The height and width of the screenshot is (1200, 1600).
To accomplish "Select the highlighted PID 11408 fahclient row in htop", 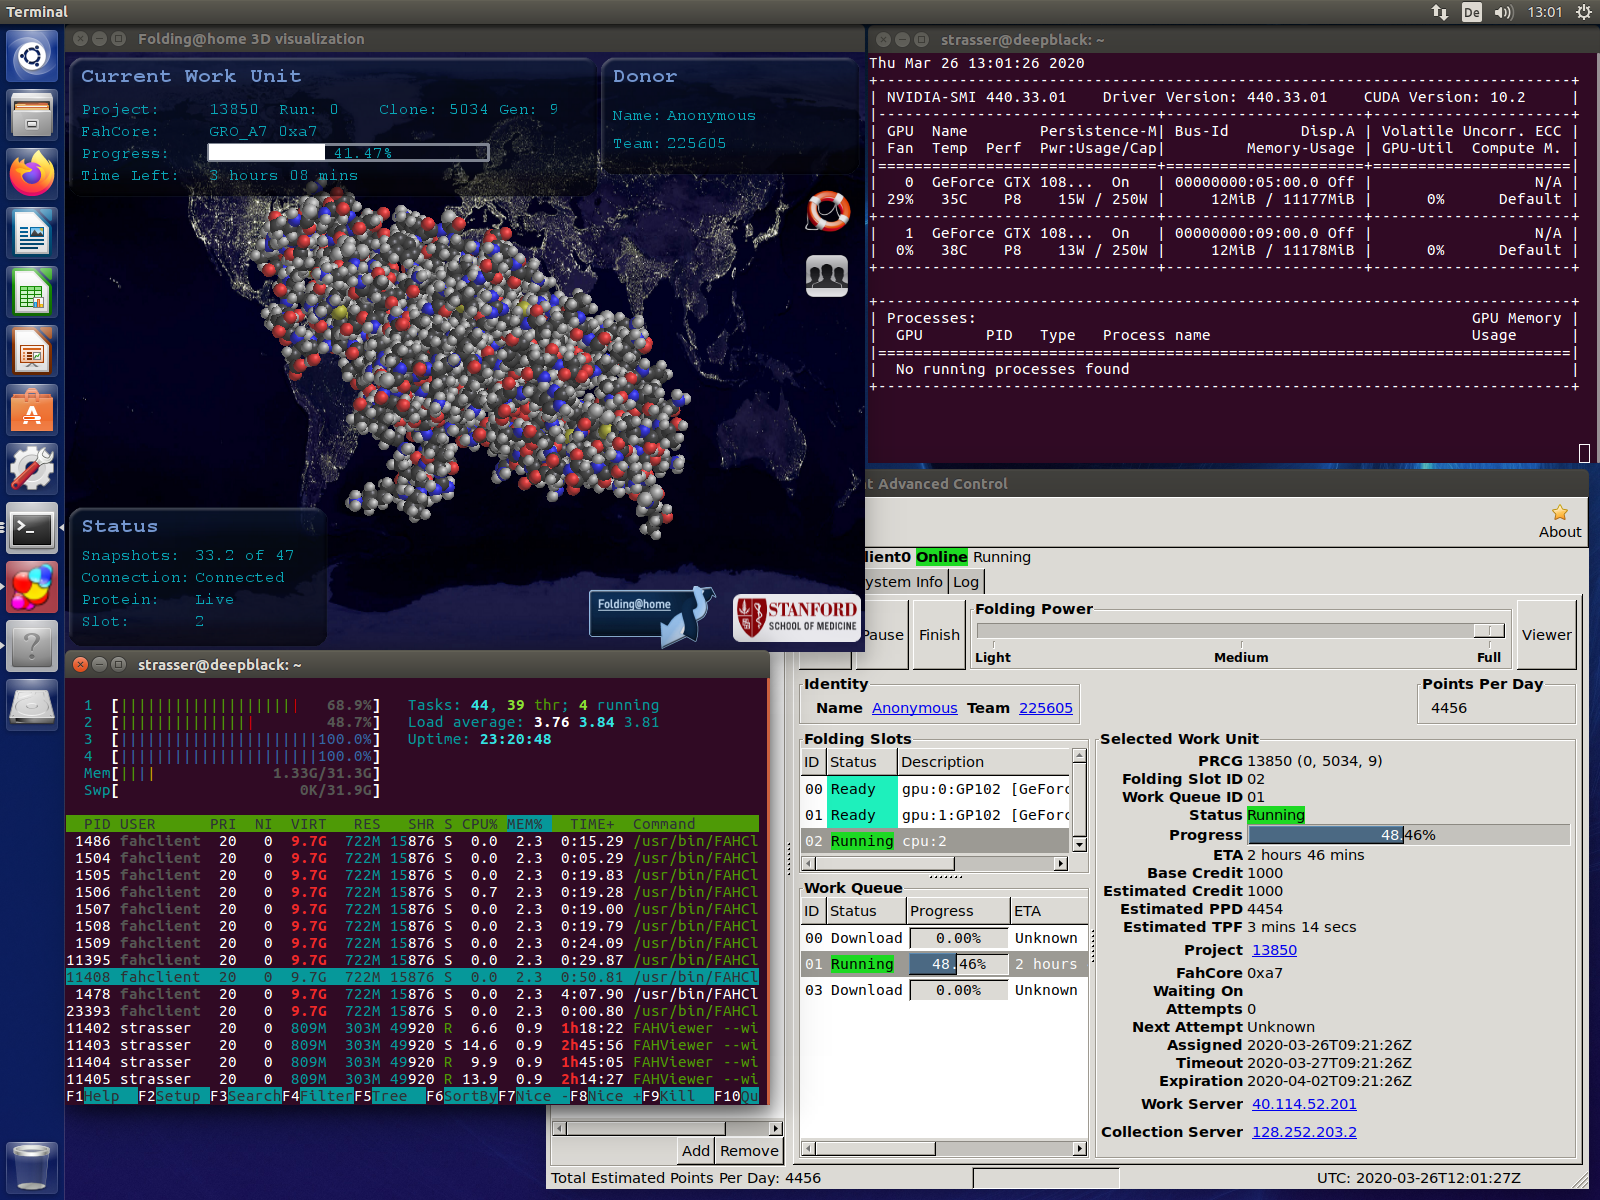I will tap(412, 977).
